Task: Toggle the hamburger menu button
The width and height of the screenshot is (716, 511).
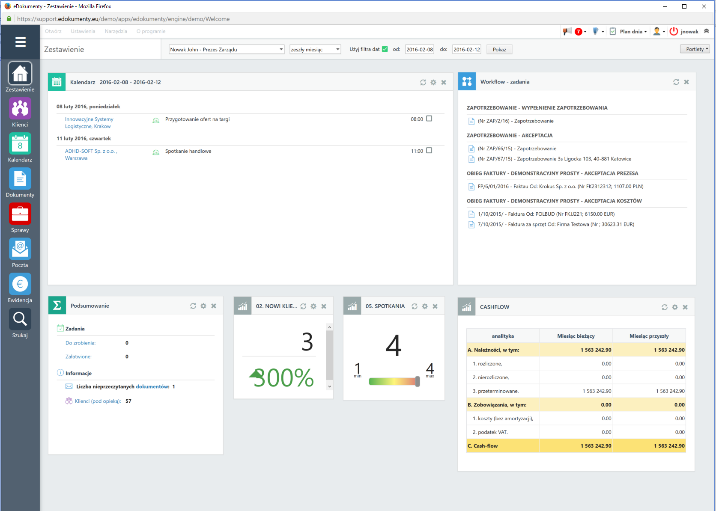Action: tap(20, 42)
